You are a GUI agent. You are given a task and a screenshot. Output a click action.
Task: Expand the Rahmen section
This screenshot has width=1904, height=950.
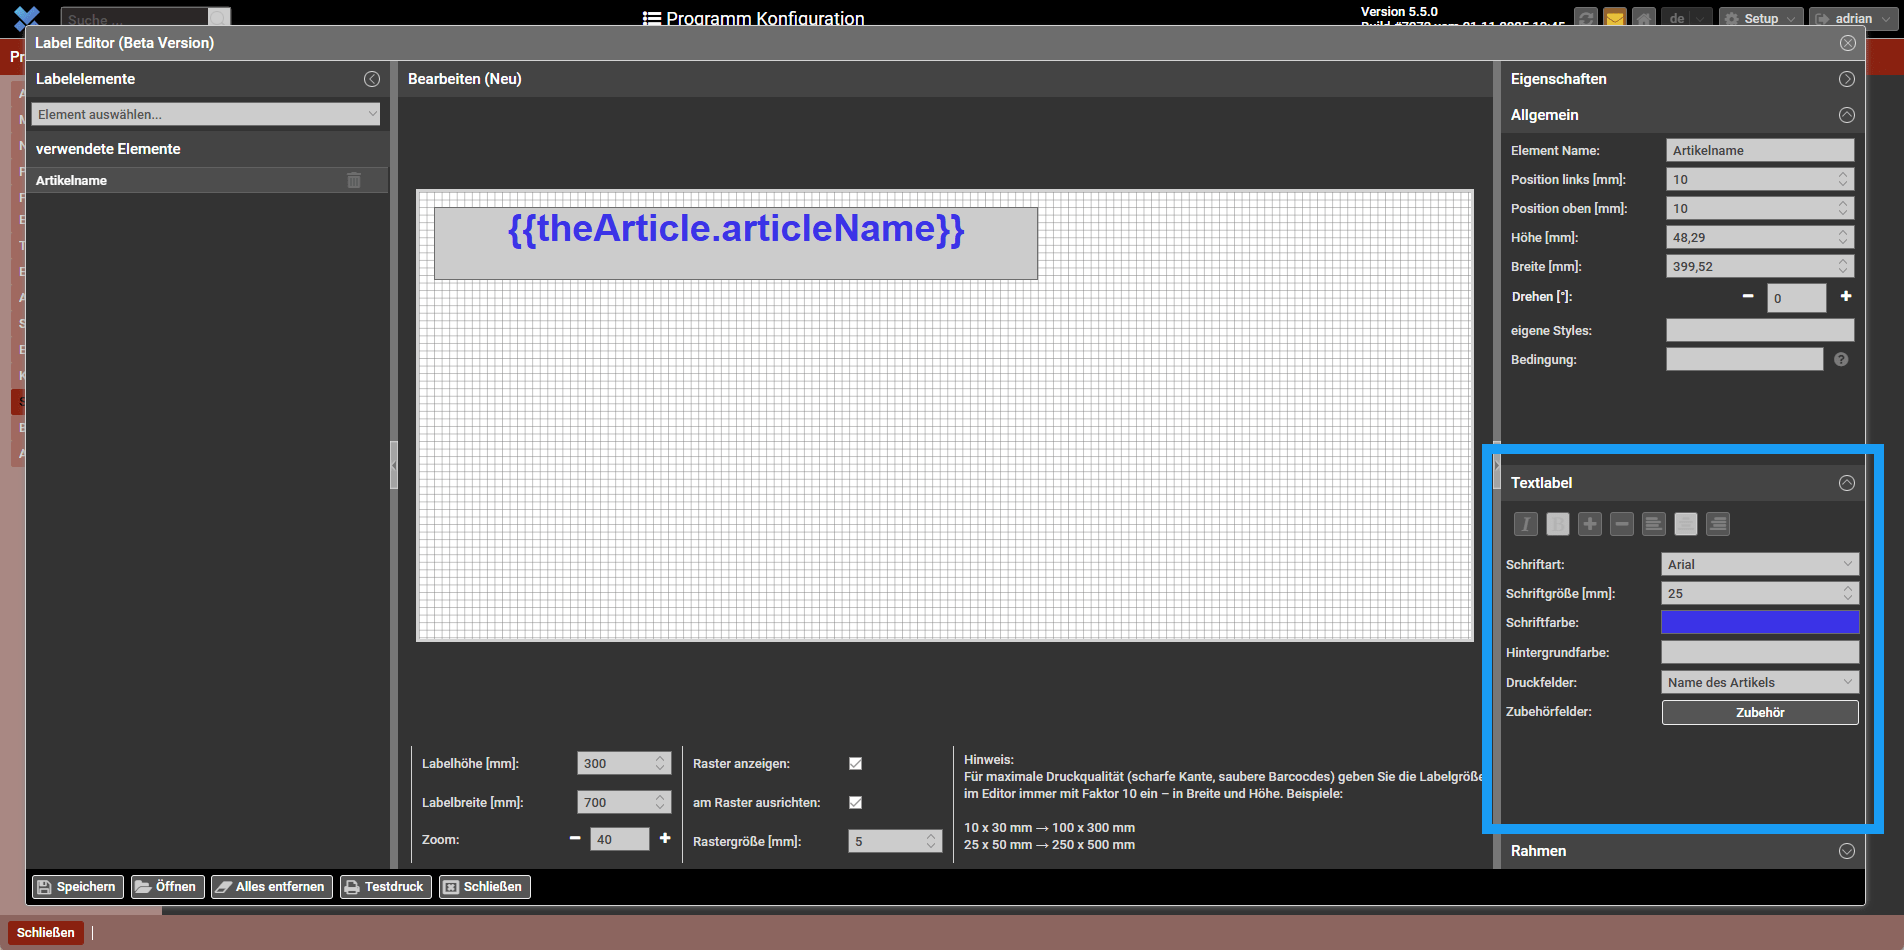pyautogui.click(x=1846, y=851)
